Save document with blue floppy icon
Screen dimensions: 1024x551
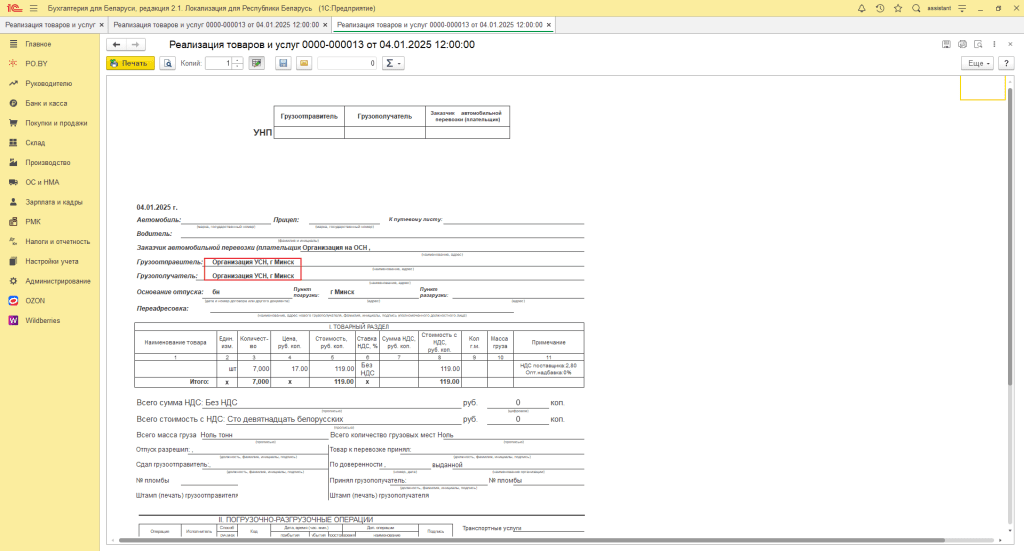point(283,63)
